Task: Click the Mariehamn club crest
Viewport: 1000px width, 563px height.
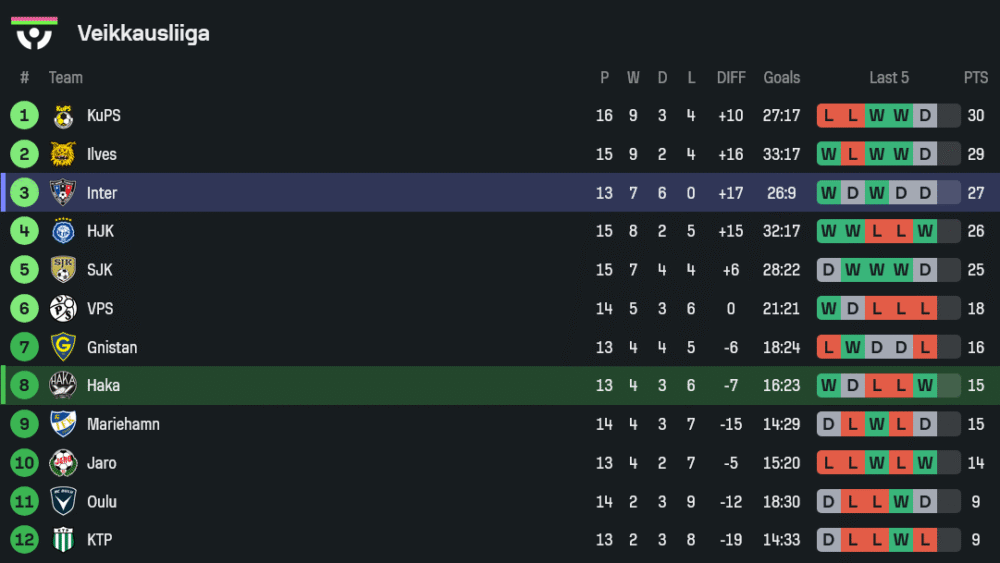Action: coord(63,424)
